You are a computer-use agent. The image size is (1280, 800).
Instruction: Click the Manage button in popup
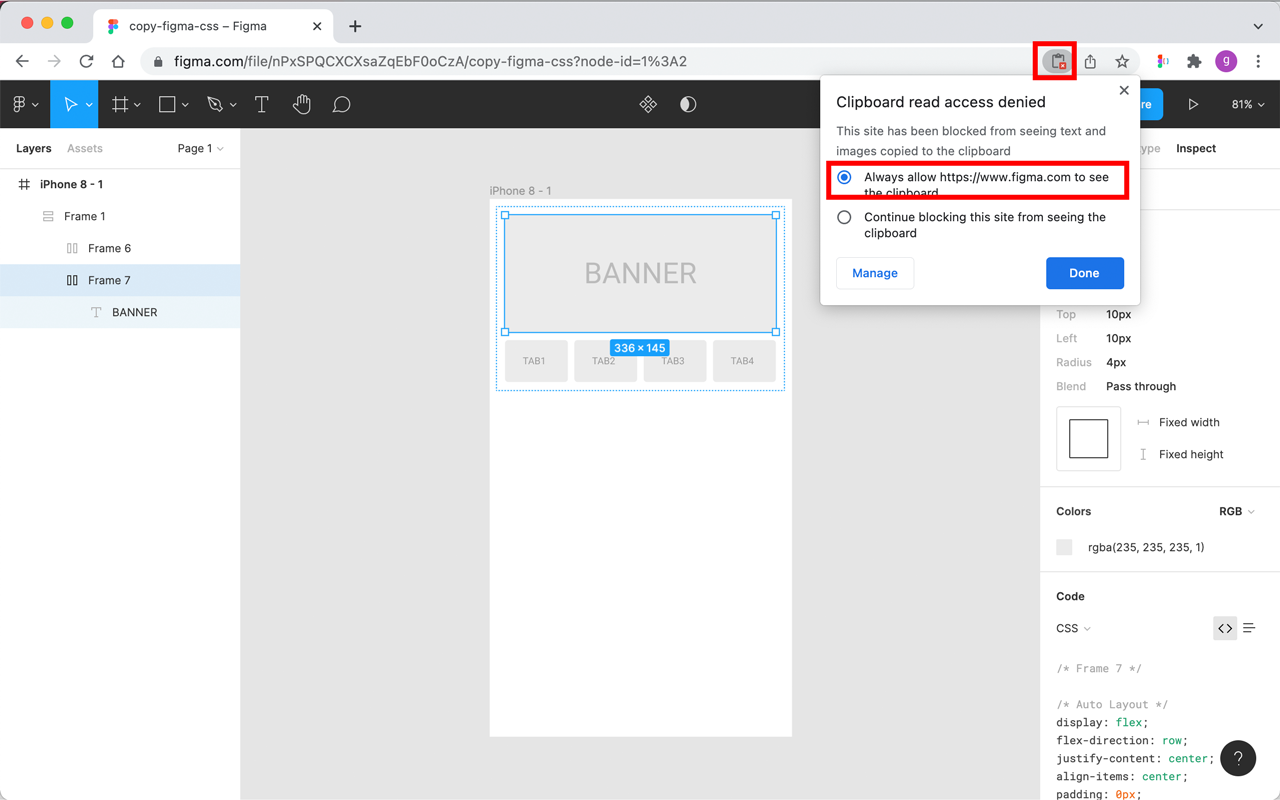[875, 273]
